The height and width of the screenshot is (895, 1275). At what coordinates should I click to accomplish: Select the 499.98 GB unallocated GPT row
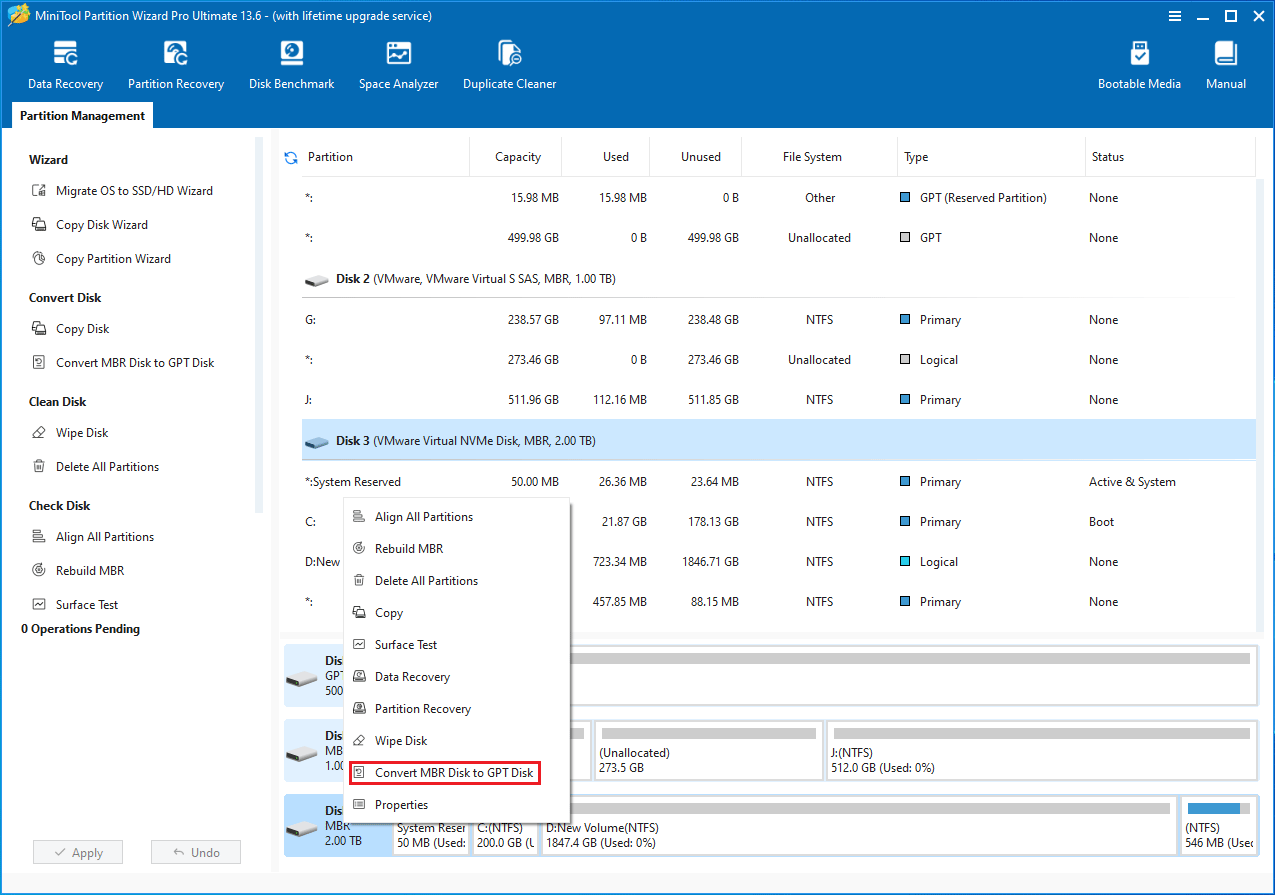[778, 238]
